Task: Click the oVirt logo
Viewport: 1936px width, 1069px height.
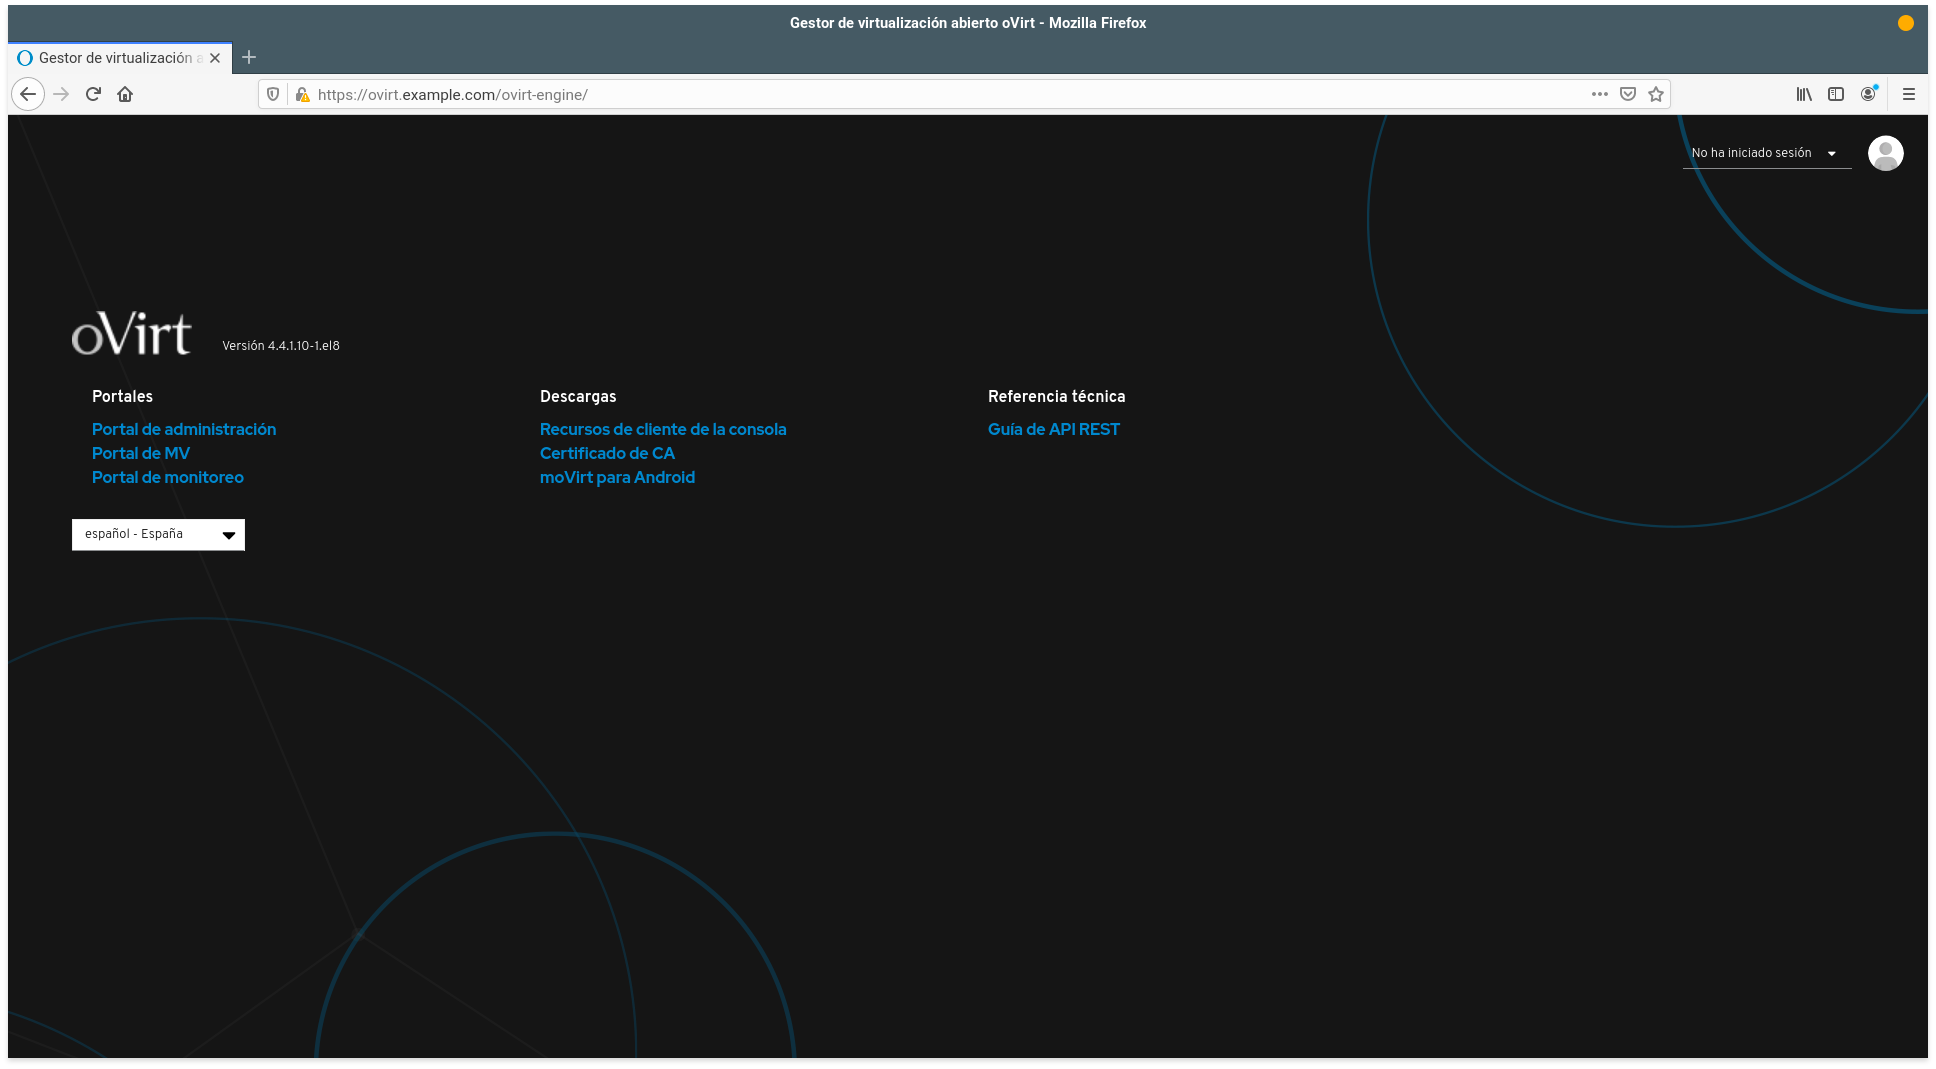Action: tap(131, 333)
